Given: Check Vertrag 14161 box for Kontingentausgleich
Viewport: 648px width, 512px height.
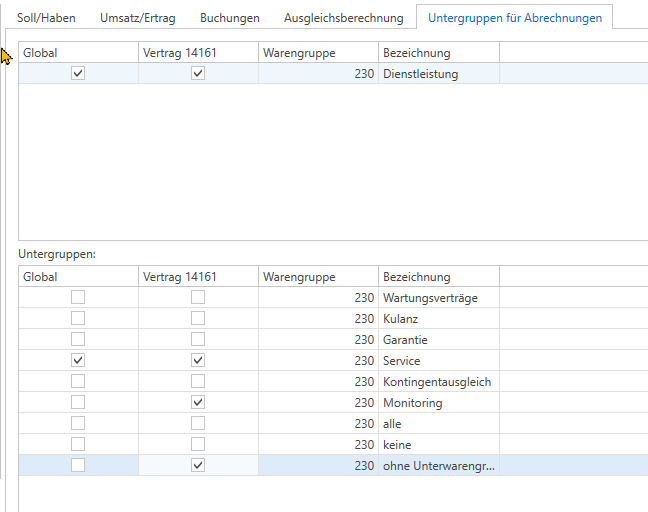Looking at the screenshot, I should [x=198, y=381].
